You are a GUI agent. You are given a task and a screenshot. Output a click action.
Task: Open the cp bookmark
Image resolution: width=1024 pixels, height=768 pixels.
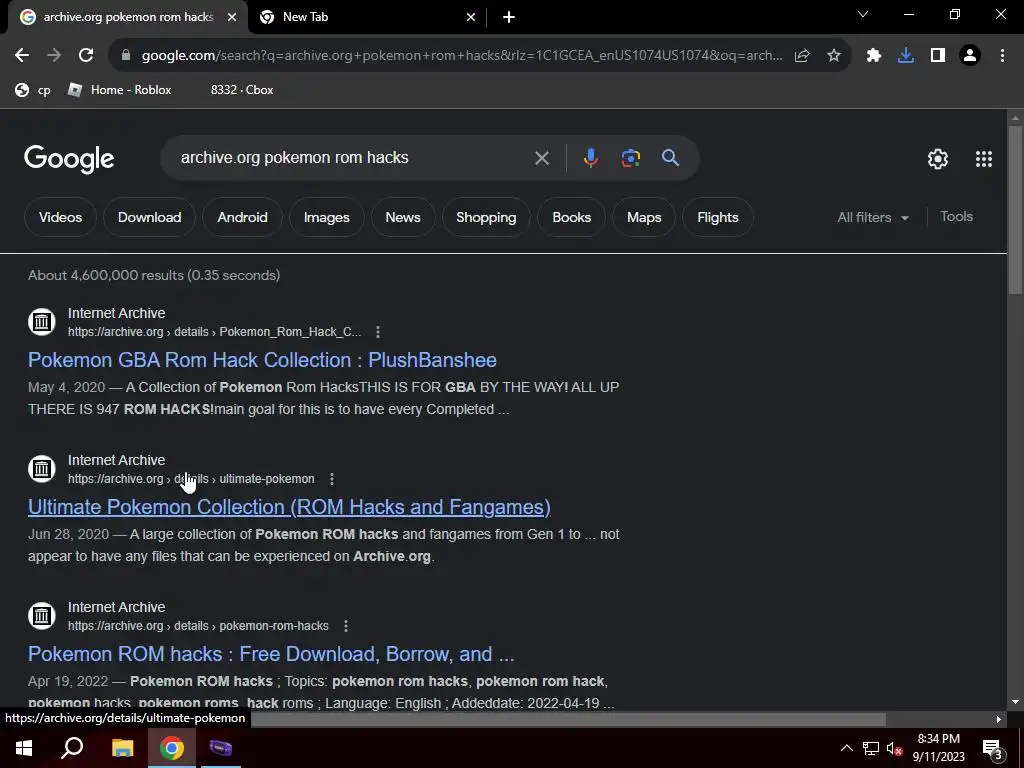pyautogui.click(x=33, y=90)
